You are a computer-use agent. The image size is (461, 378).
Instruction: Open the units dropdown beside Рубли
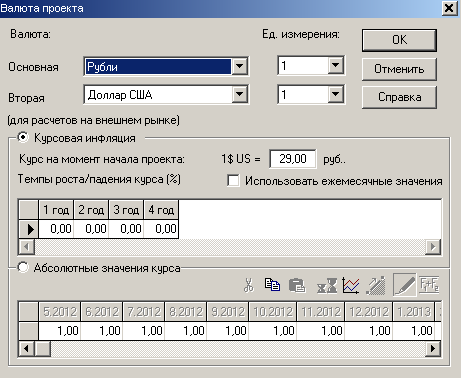(x=335, y=65)
